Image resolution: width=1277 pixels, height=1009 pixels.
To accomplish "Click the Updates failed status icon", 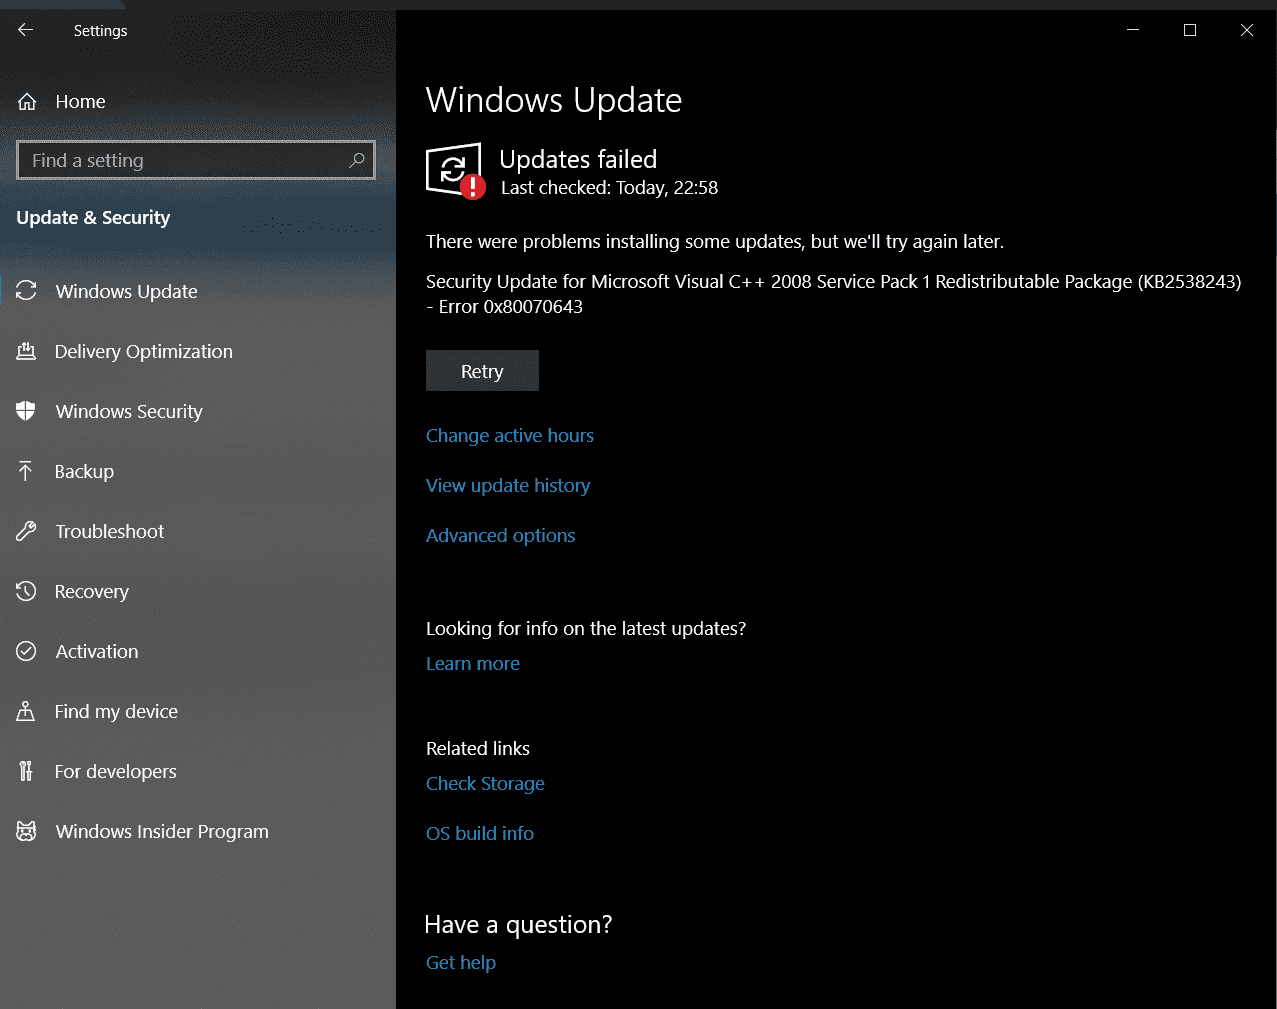I will click(455, 171).
